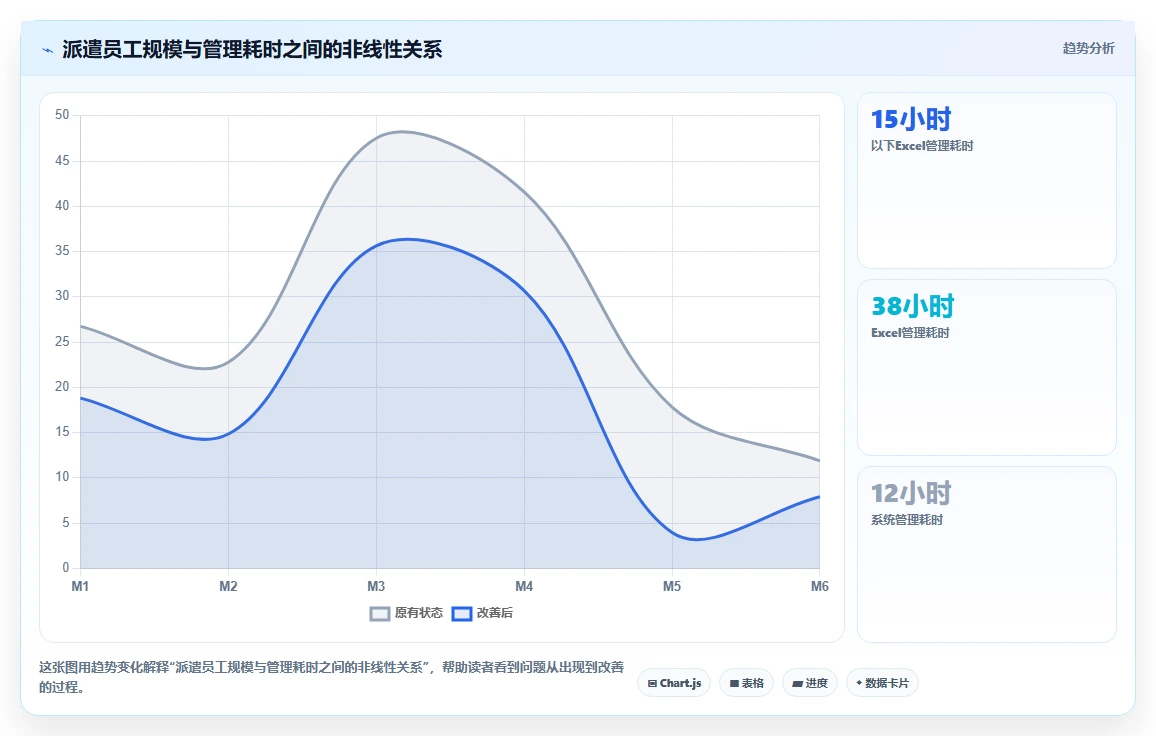Click the trend icon beside the chart title
1156x736 pixels.
[48, 50]
